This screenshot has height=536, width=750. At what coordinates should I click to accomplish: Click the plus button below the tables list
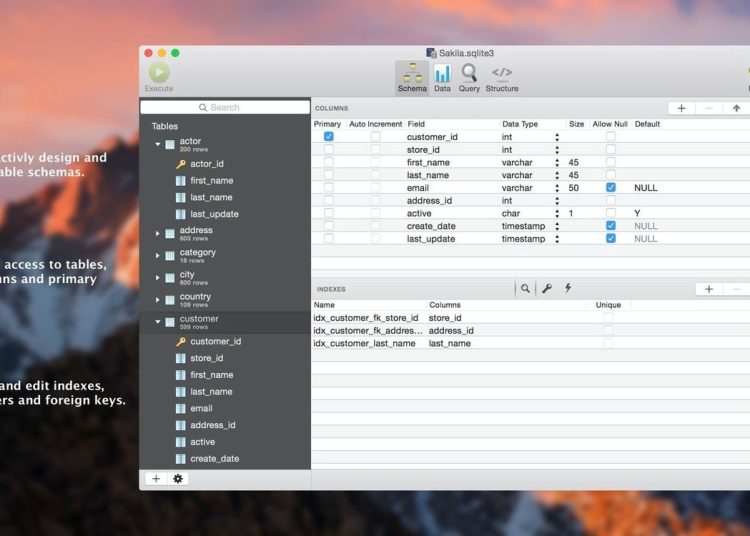point(156,479)
